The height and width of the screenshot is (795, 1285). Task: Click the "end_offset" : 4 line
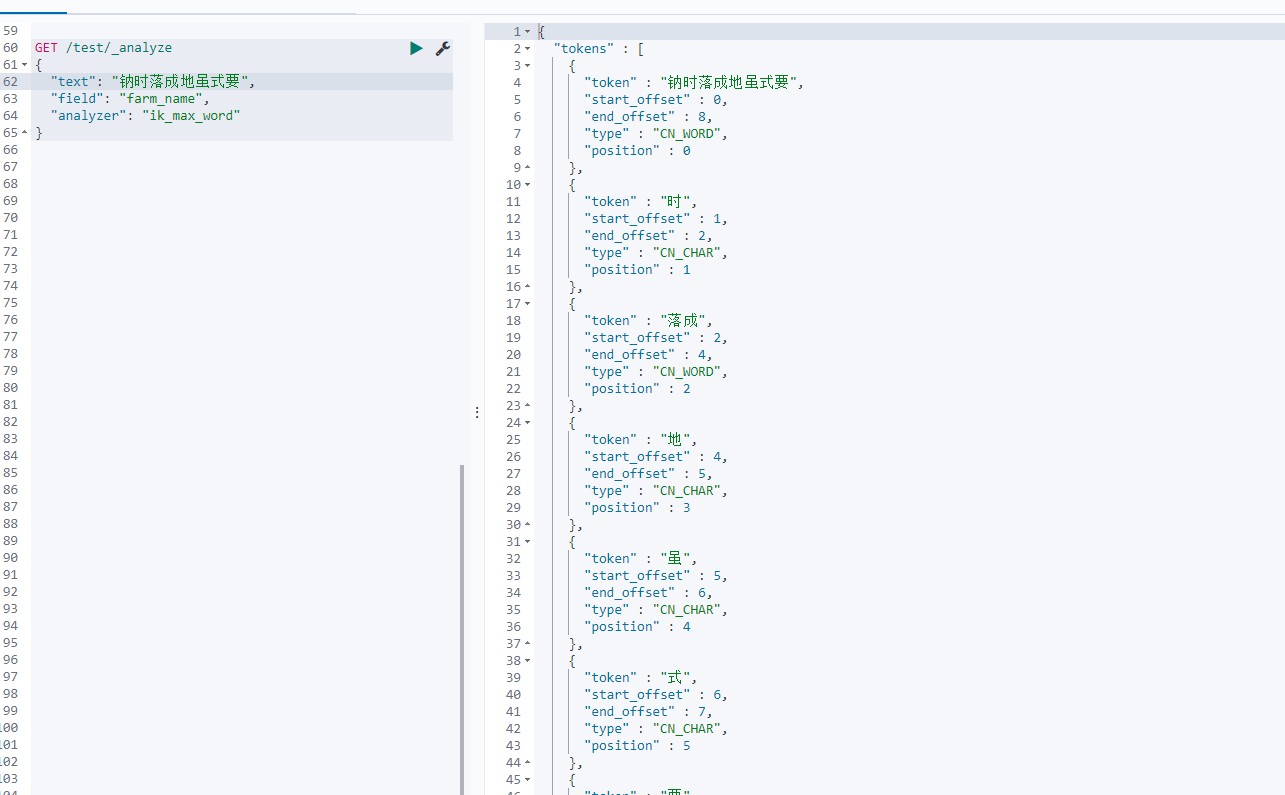pos(648,355)
